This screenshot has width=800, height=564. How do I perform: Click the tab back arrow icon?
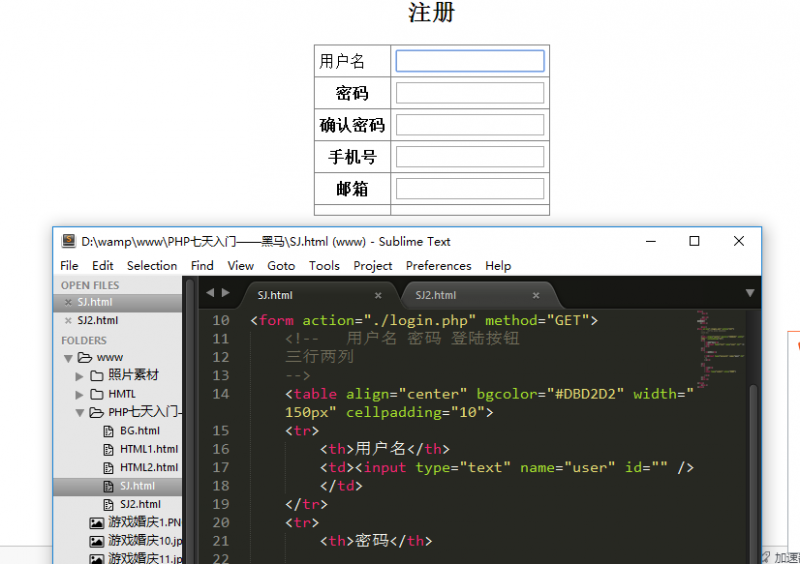210,293
